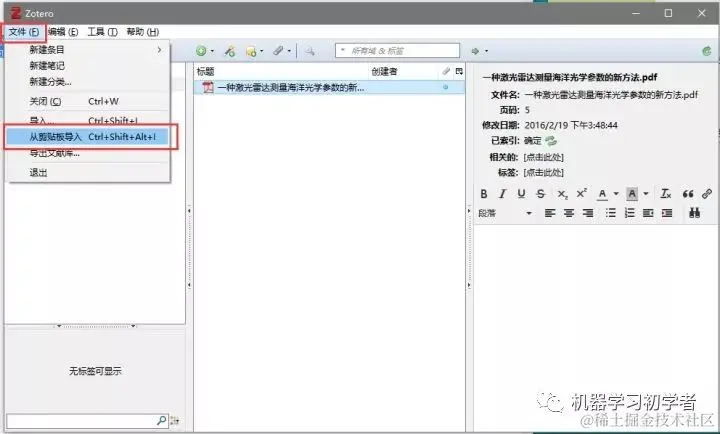This screenshot has height=434, width=720.
Task: Align text left in the note editor
Action: 550,213
